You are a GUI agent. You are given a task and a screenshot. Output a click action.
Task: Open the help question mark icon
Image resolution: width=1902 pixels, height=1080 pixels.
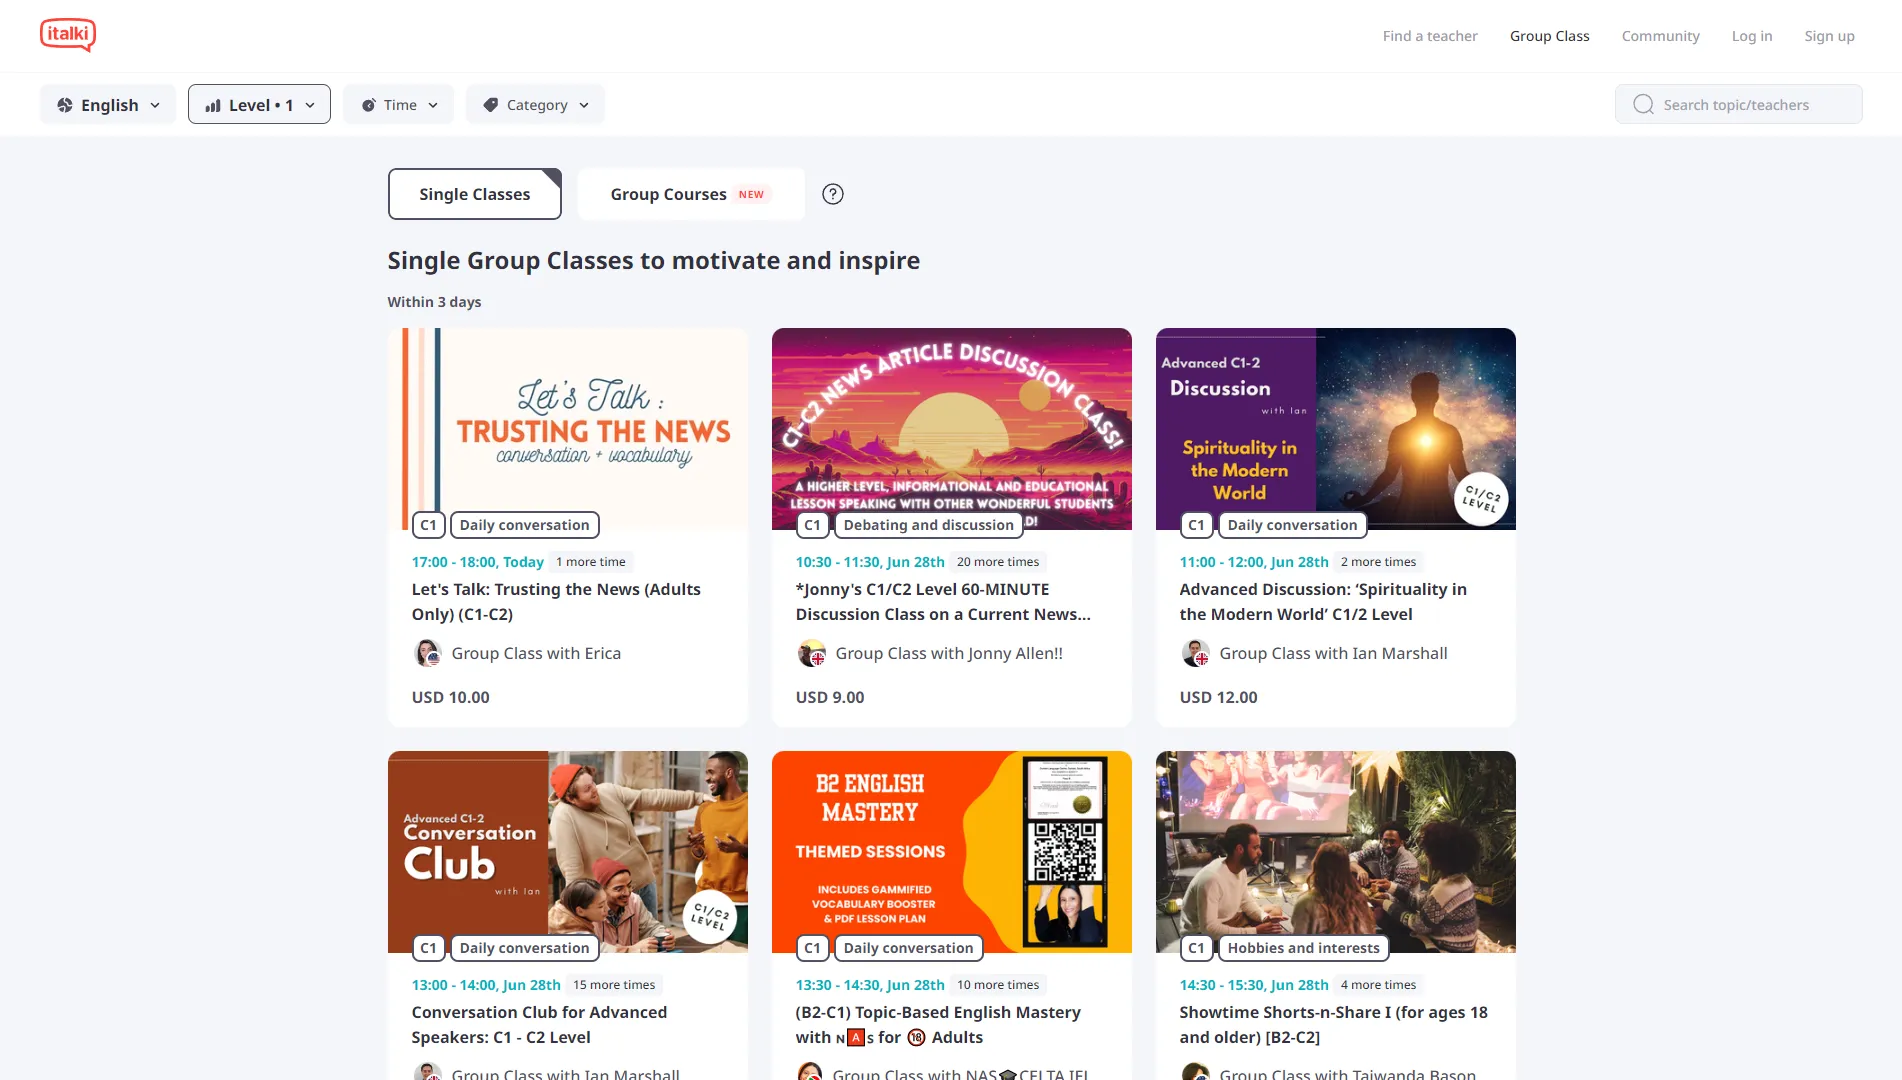[833, 194]
